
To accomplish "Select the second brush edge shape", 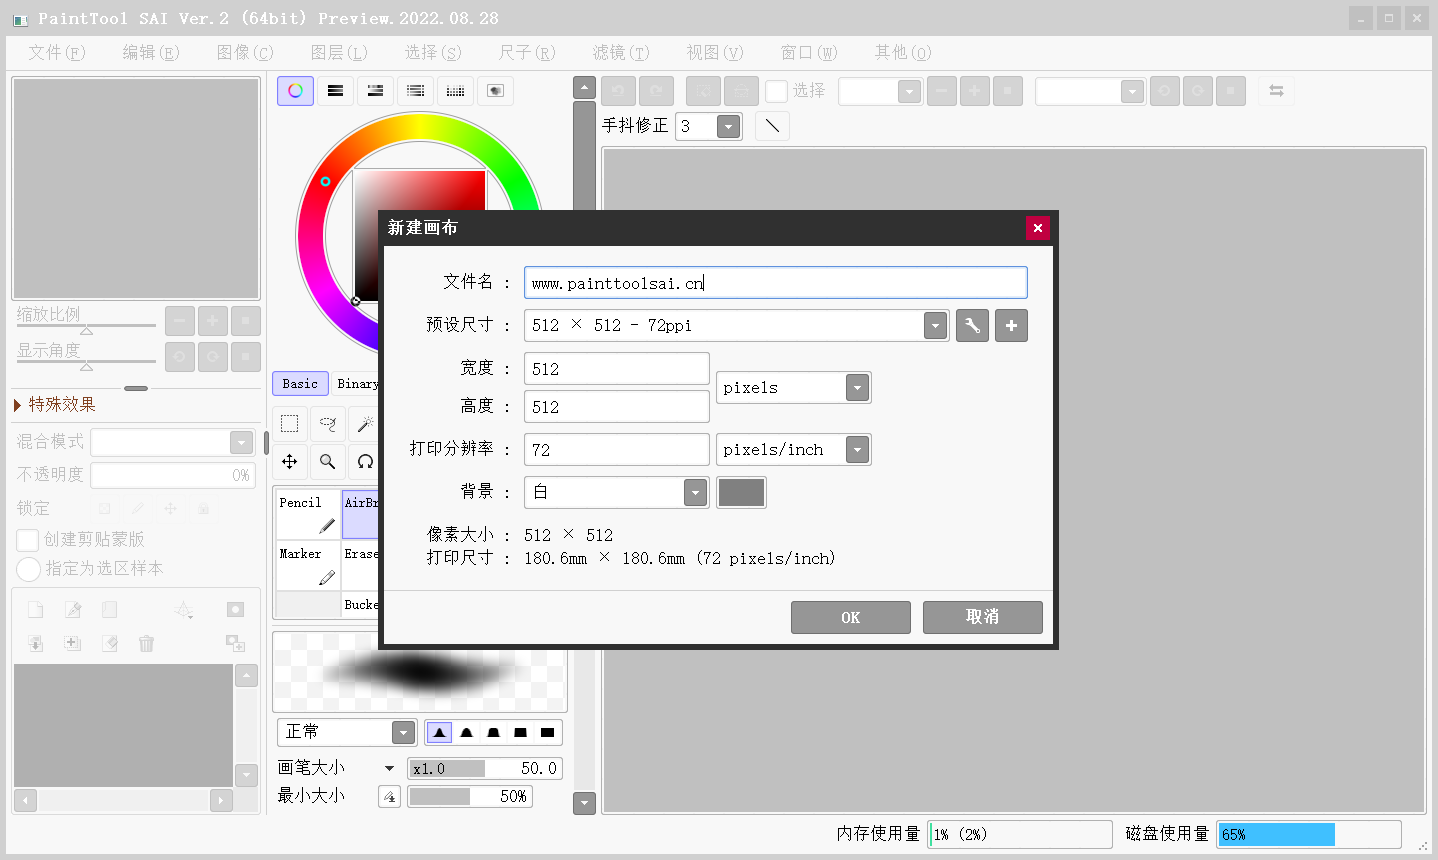I will tap(466, 733).
